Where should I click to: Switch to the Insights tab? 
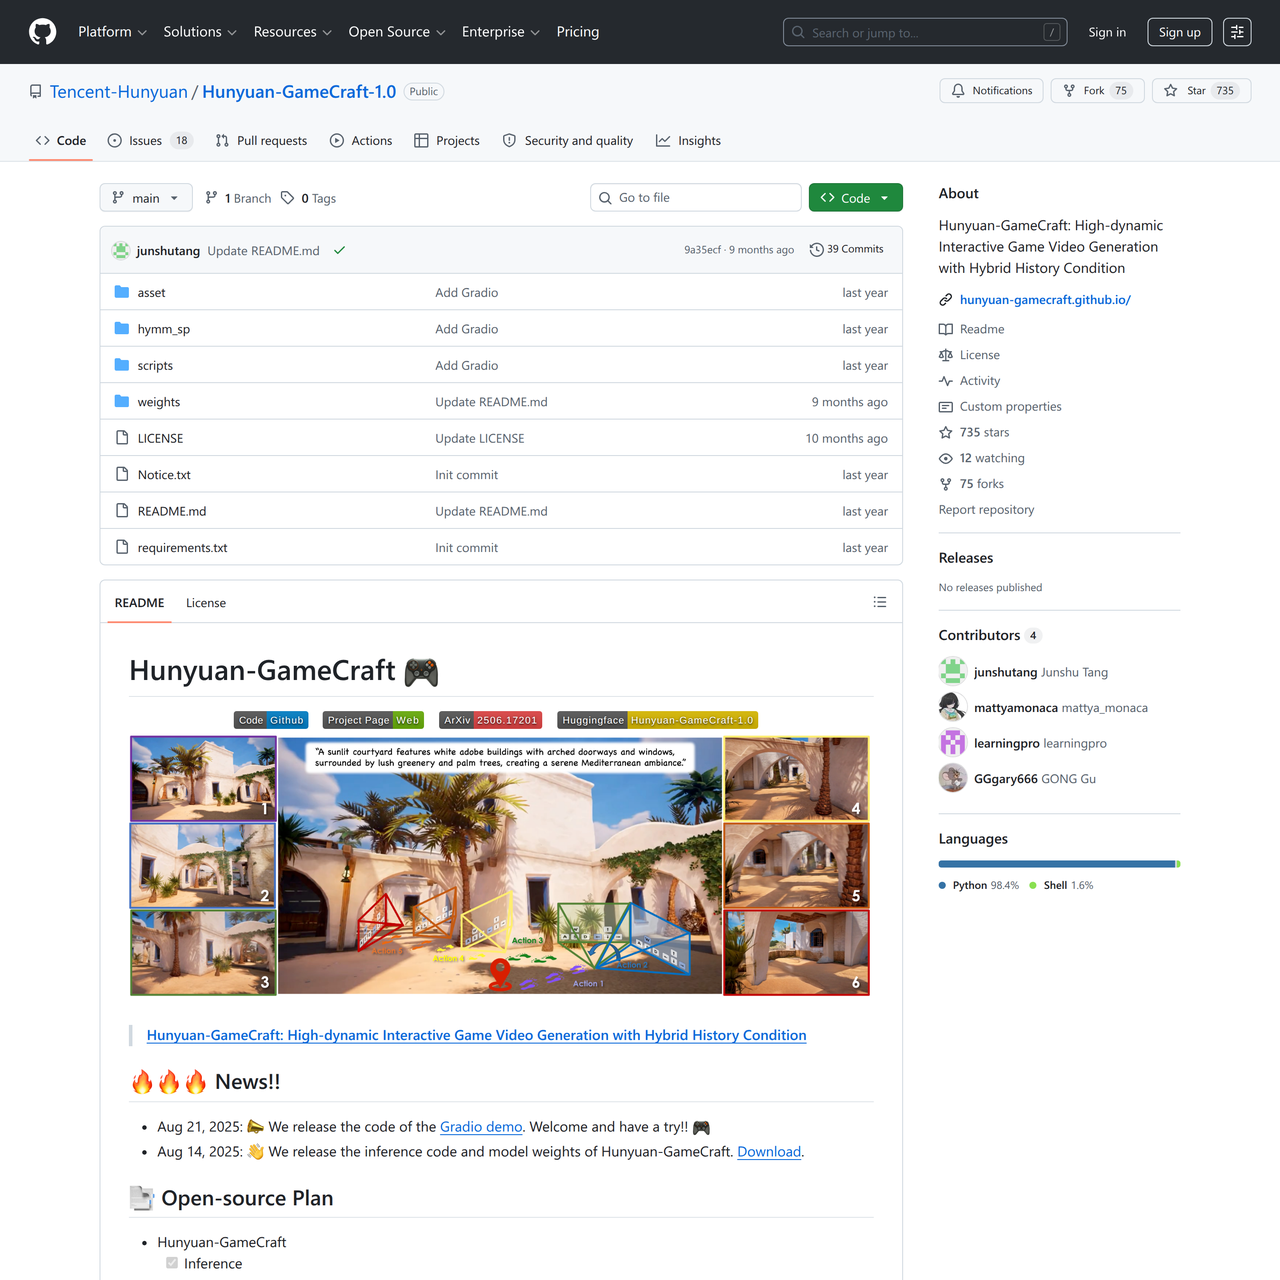click(688, 141)
